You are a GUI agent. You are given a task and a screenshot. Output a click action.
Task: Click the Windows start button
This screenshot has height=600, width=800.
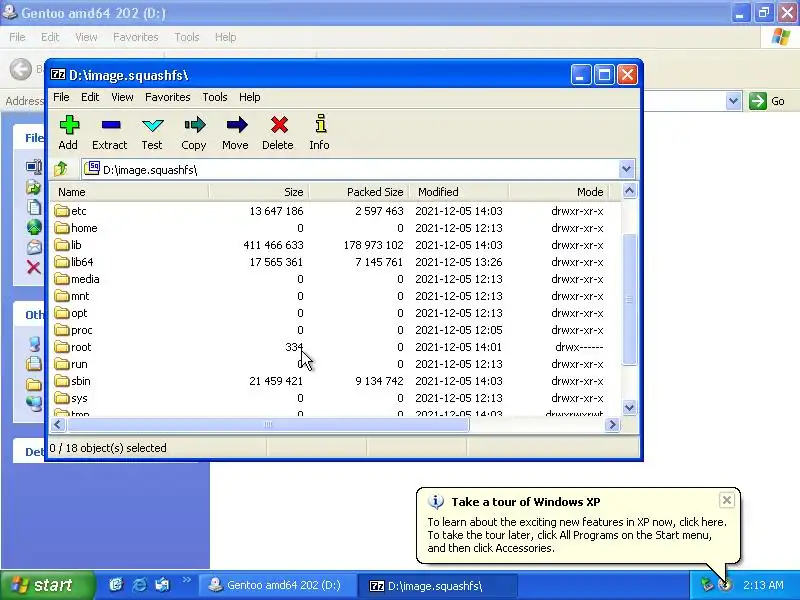pos(47,585)
